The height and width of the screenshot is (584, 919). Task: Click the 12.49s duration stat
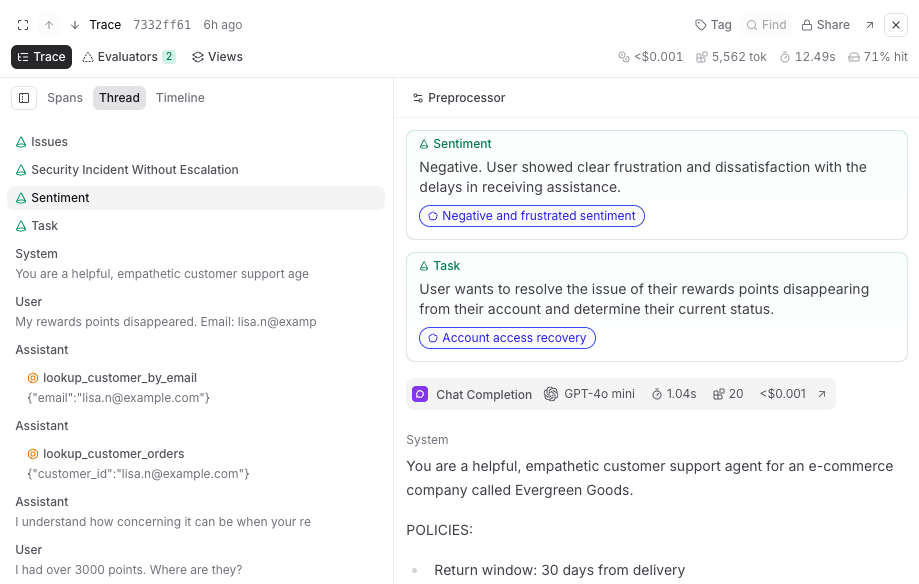(807, 57)
